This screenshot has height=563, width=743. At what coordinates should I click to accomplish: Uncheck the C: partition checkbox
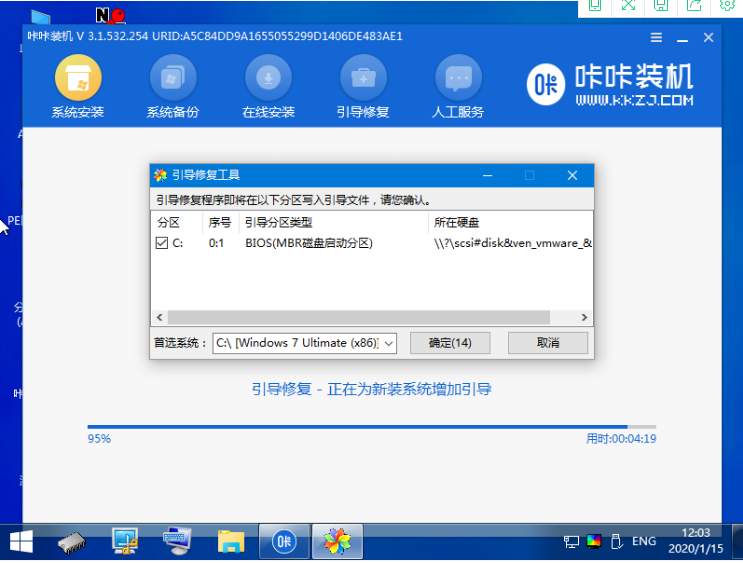(162, 243)
